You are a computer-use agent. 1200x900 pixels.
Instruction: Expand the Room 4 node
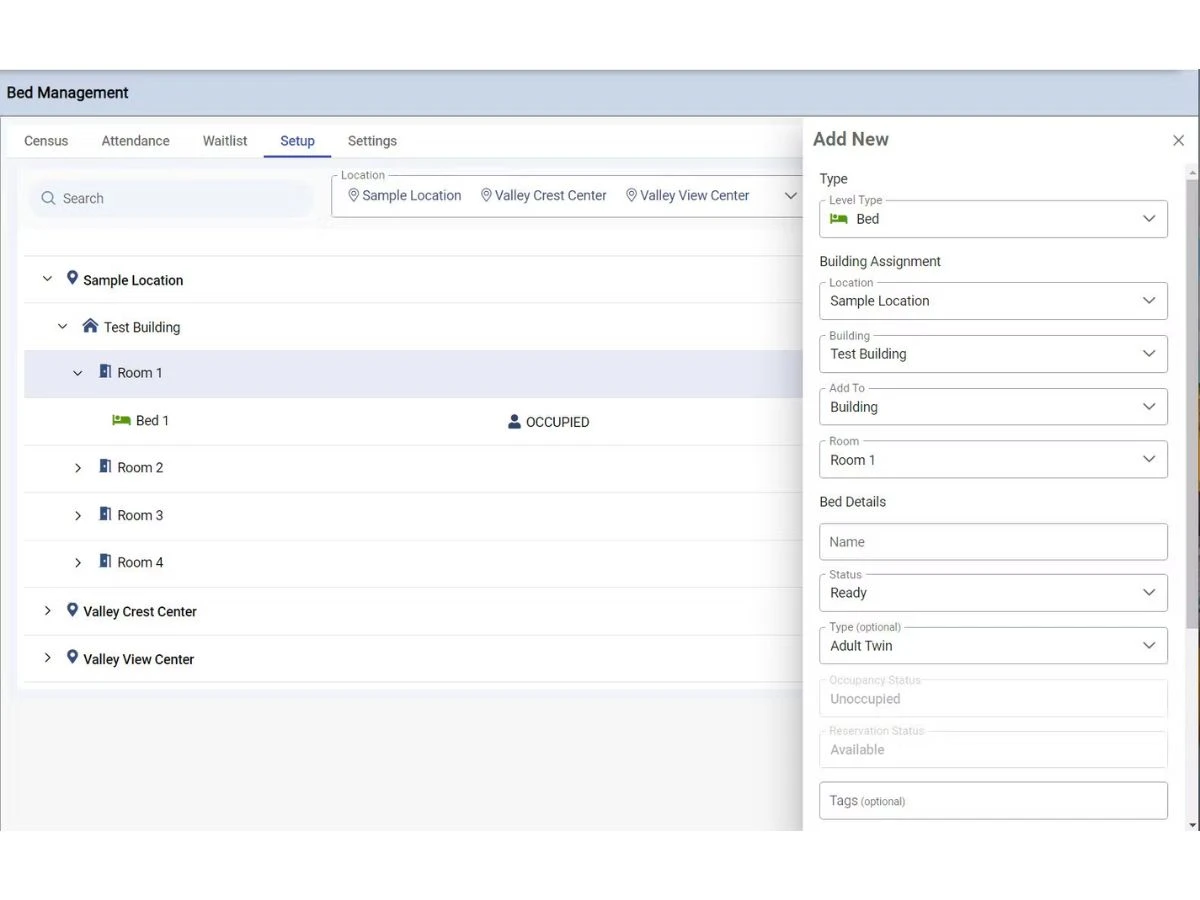coord(78,563)
